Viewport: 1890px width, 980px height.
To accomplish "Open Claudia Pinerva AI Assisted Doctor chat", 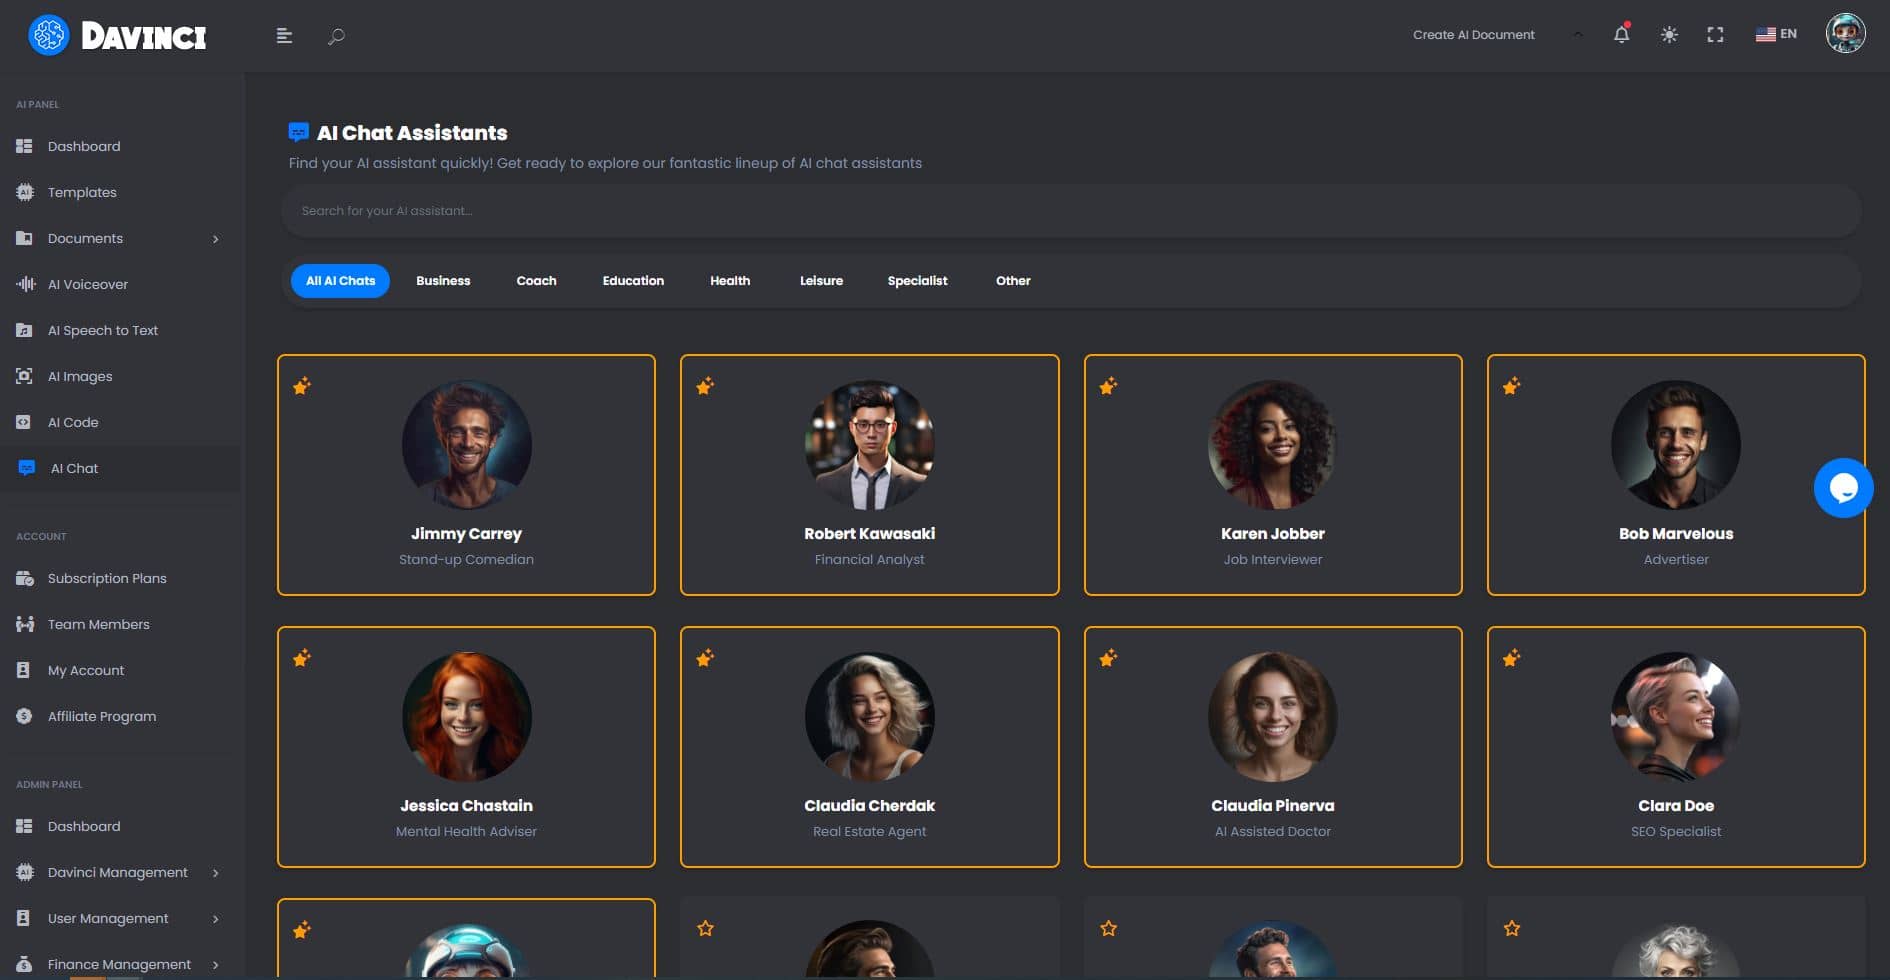I will [x=1273, y=747].
